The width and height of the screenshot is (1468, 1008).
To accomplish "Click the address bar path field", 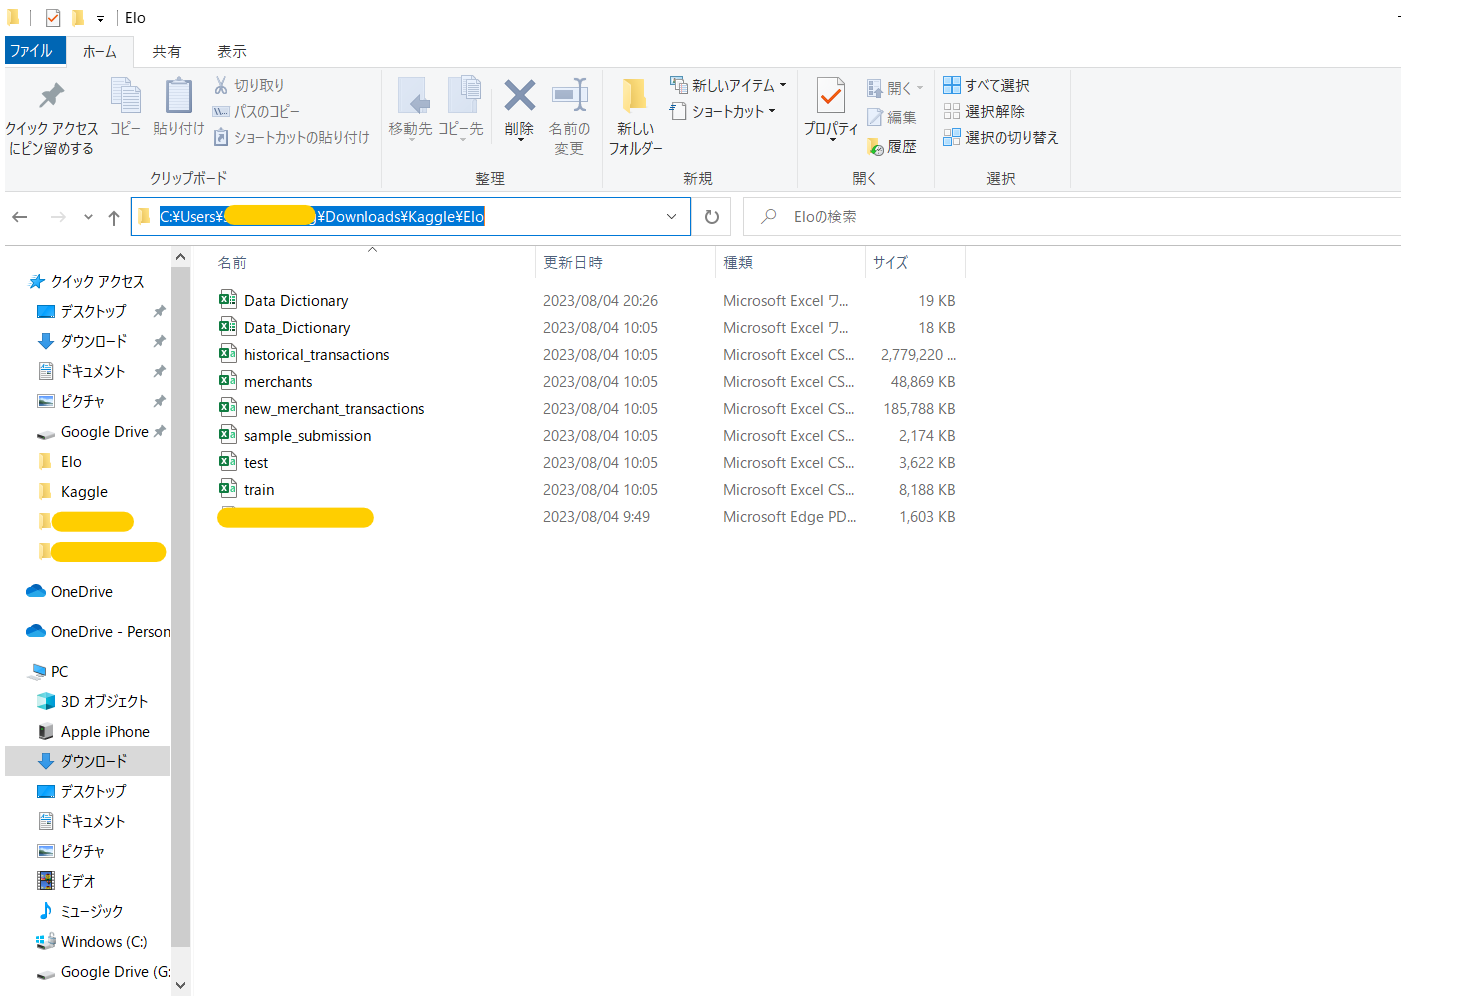I will [x=410, y=217].
